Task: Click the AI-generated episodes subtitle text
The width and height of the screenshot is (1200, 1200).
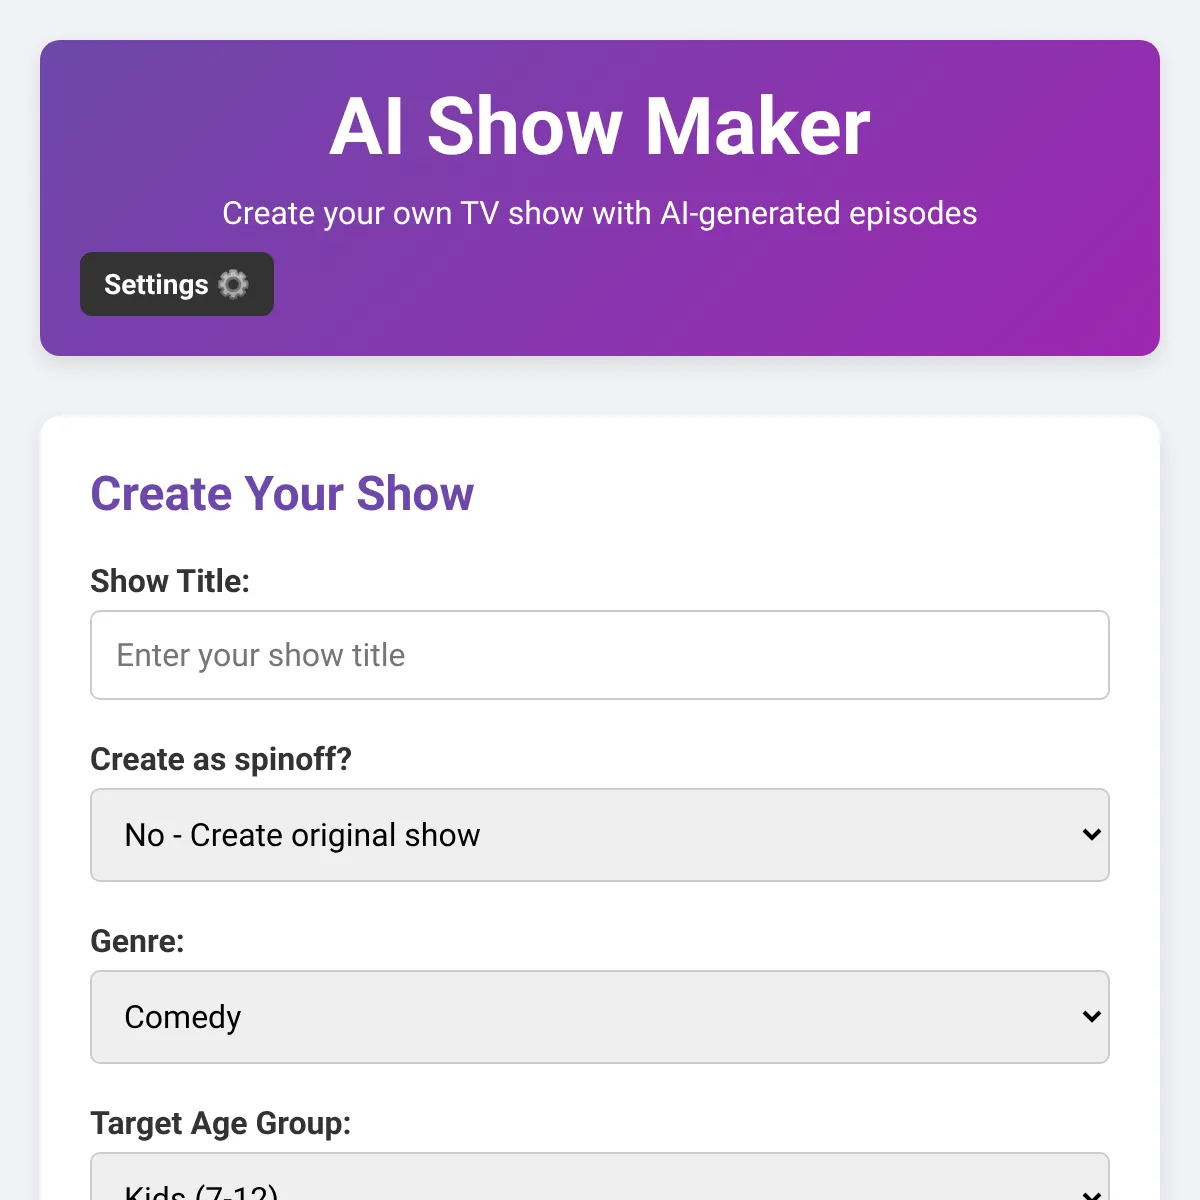Action: point(600,213)
